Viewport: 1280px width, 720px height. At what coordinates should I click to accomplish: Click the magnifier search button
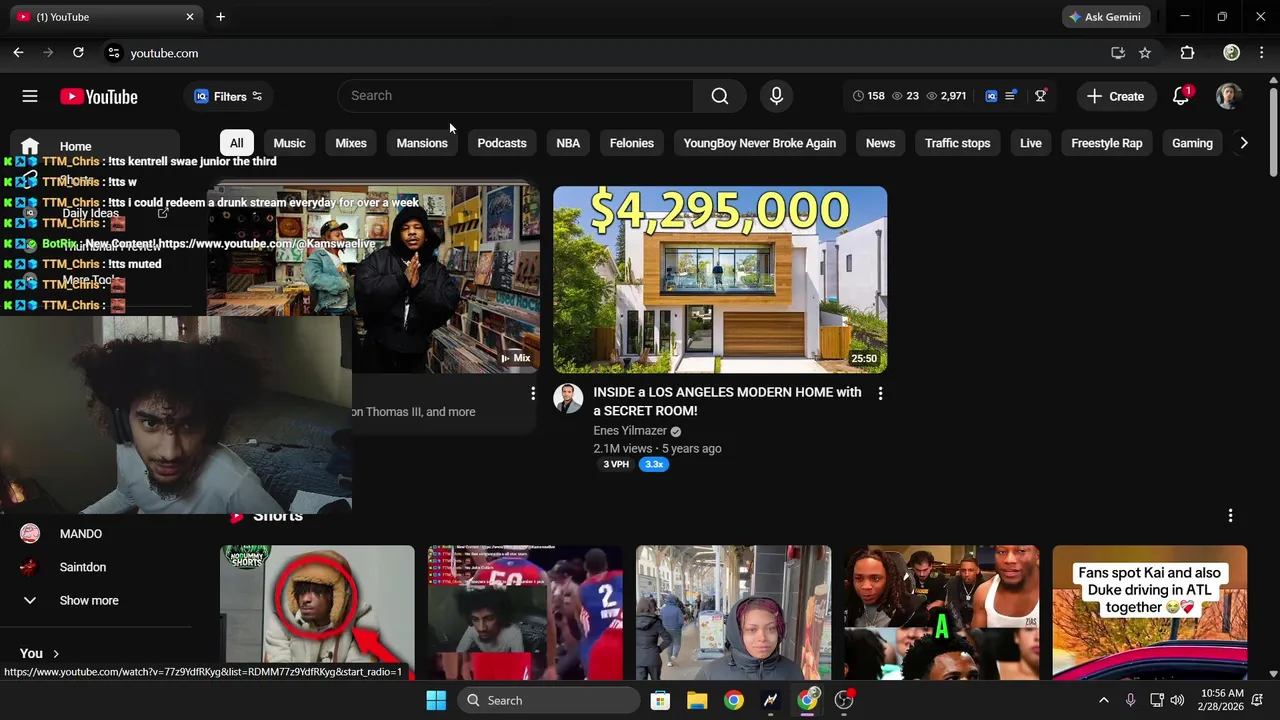pyautogui.click(x=720, y=96)
